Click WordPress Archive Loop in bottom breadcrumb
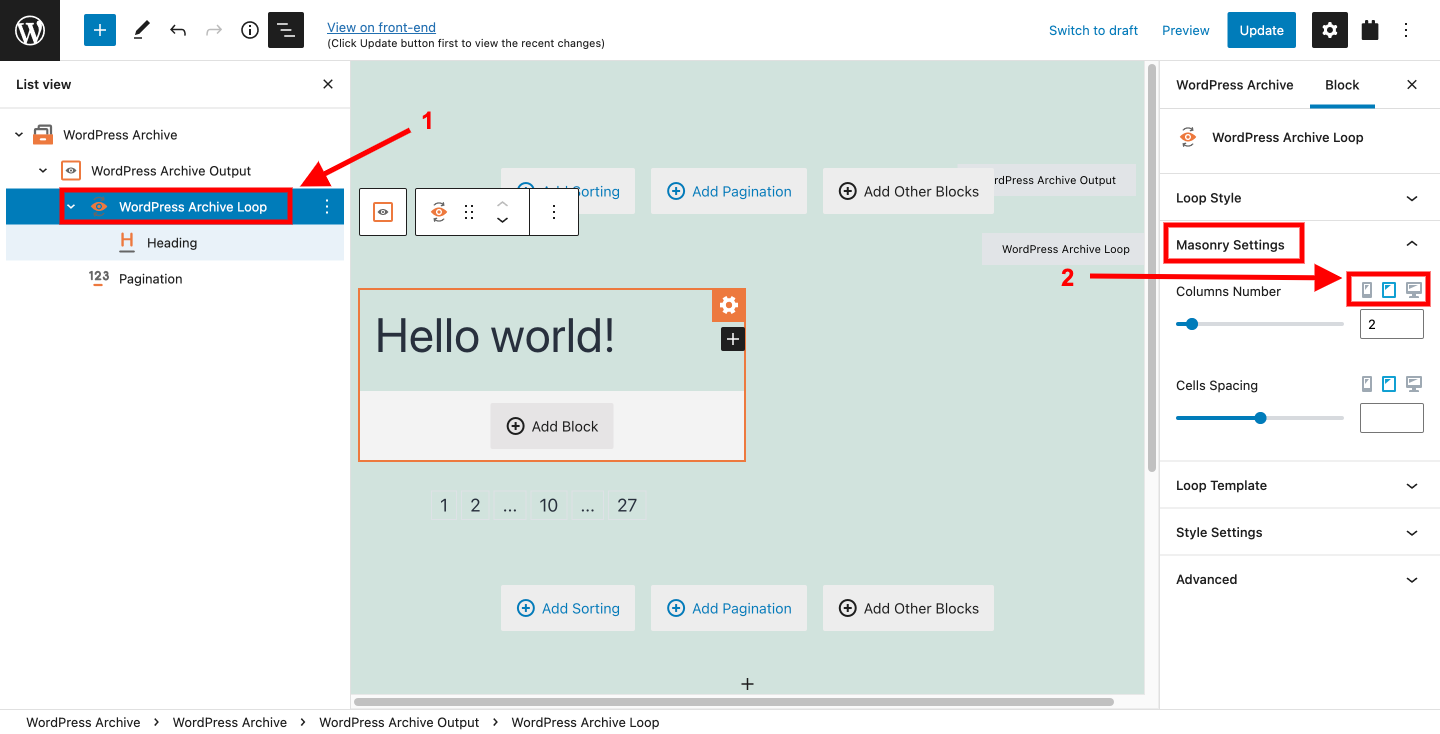 (585, 722)
